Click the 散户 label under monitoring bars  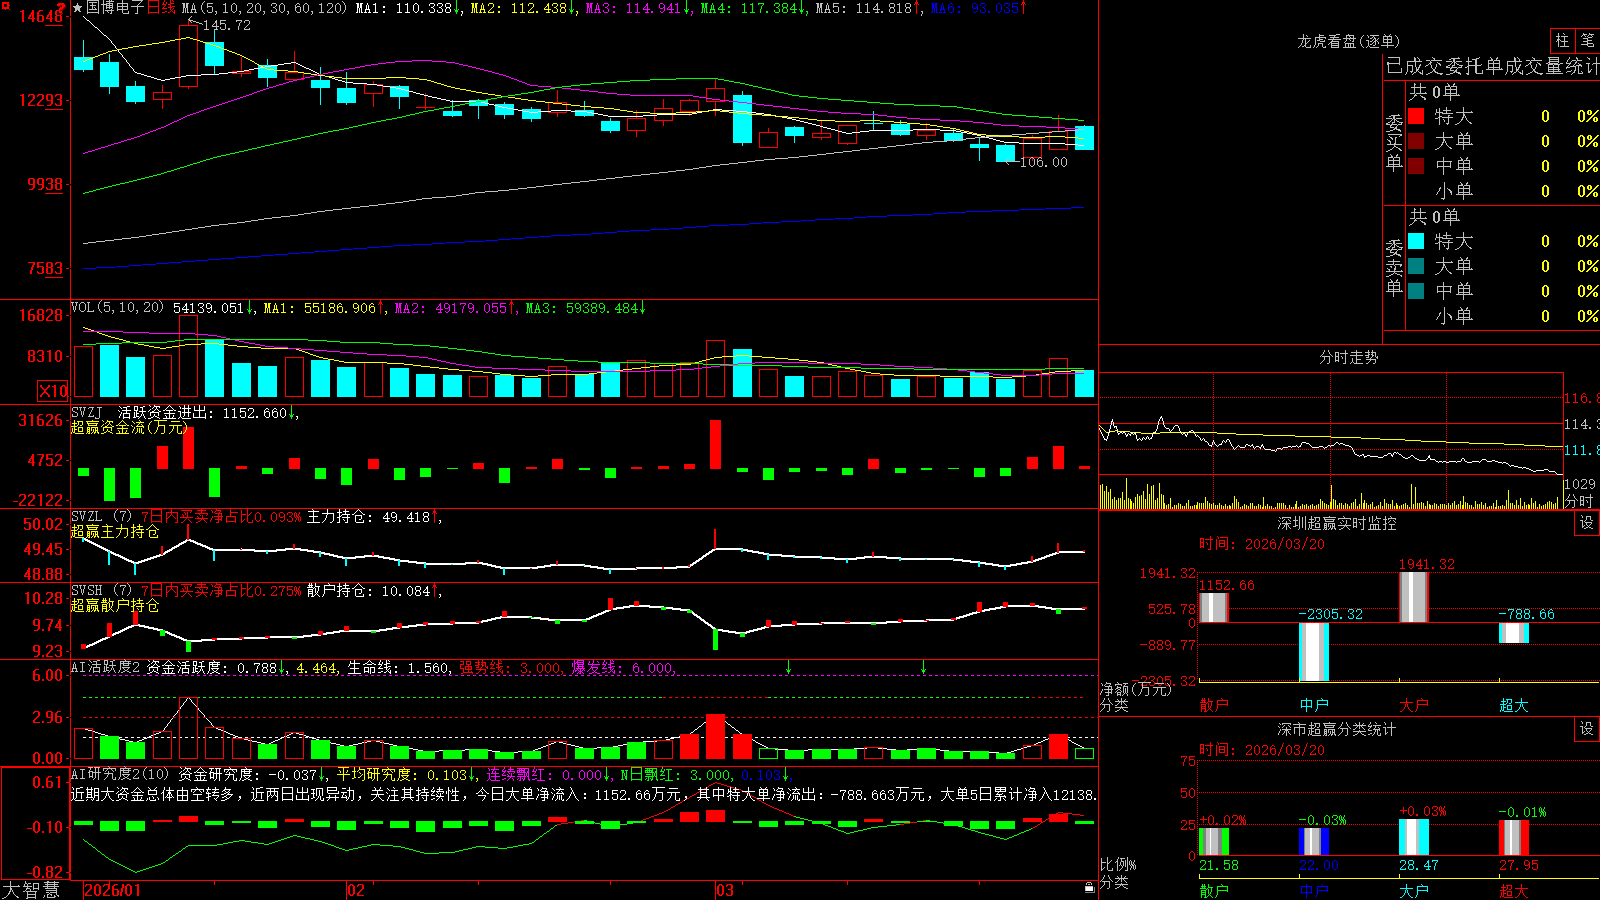click(1213, 705)
